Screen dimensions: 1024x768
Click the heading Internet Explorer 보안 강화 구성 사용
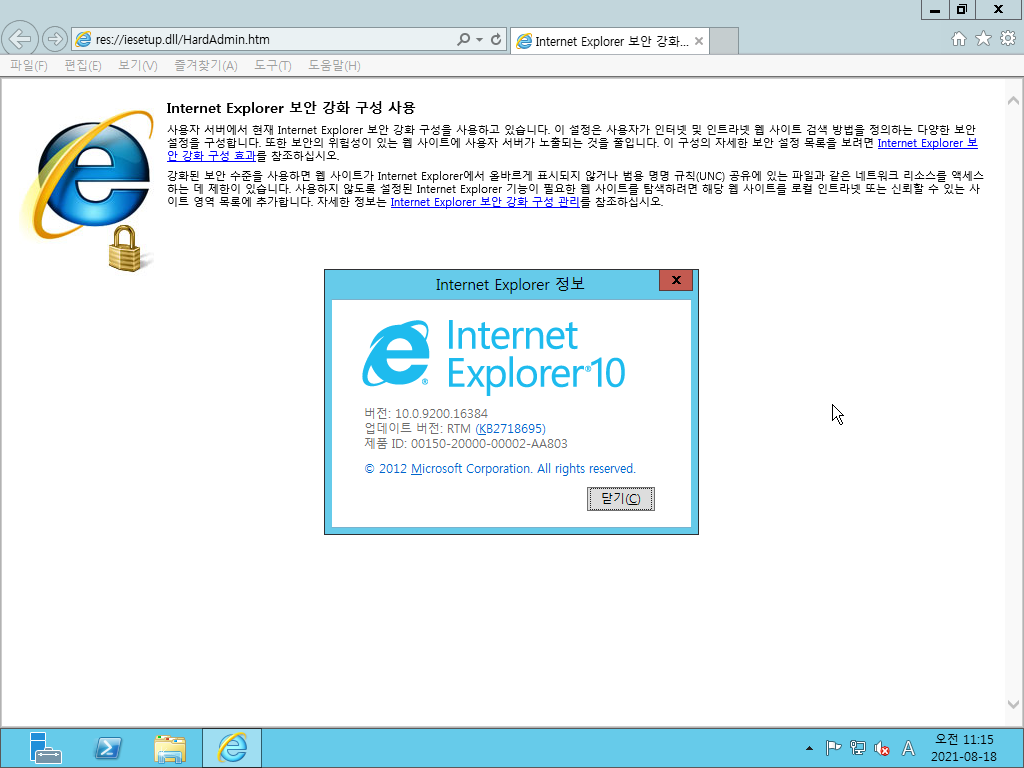[x=291, y=108]
